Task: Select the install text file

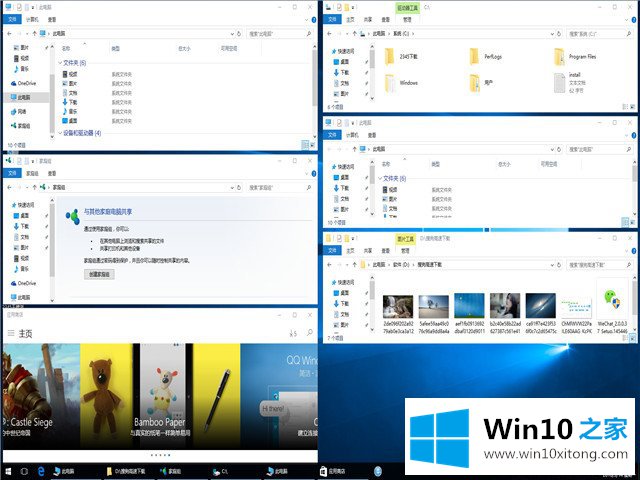Action: click(570, 83)
